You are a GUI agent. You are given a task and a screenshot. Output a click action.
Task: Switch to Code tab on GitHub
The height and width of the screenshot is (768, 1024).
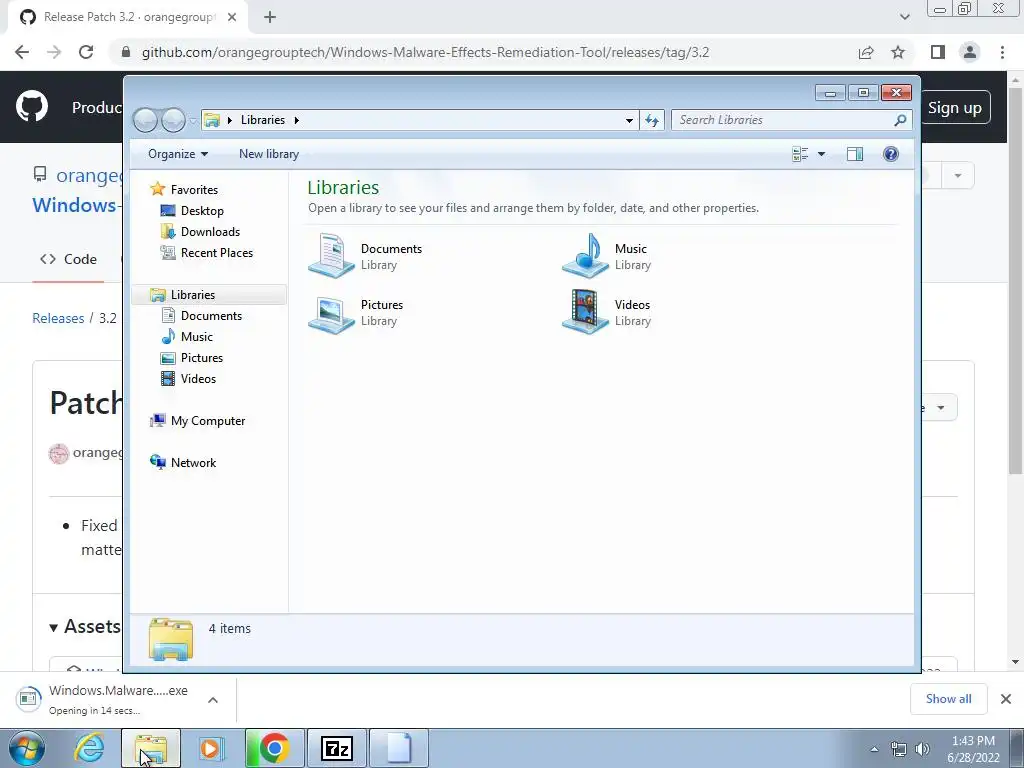pos(69,259)
